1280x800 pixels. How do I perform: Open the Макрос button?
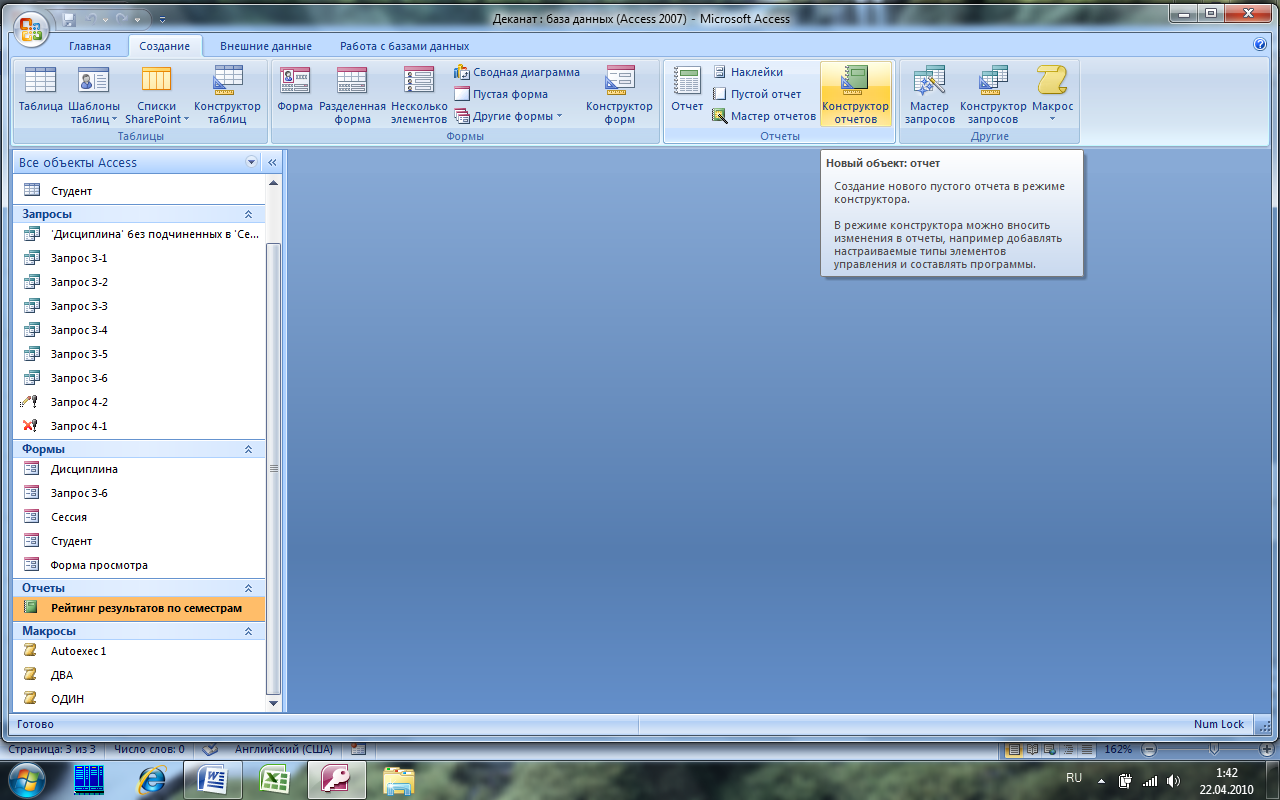(x=1052, y=95)
